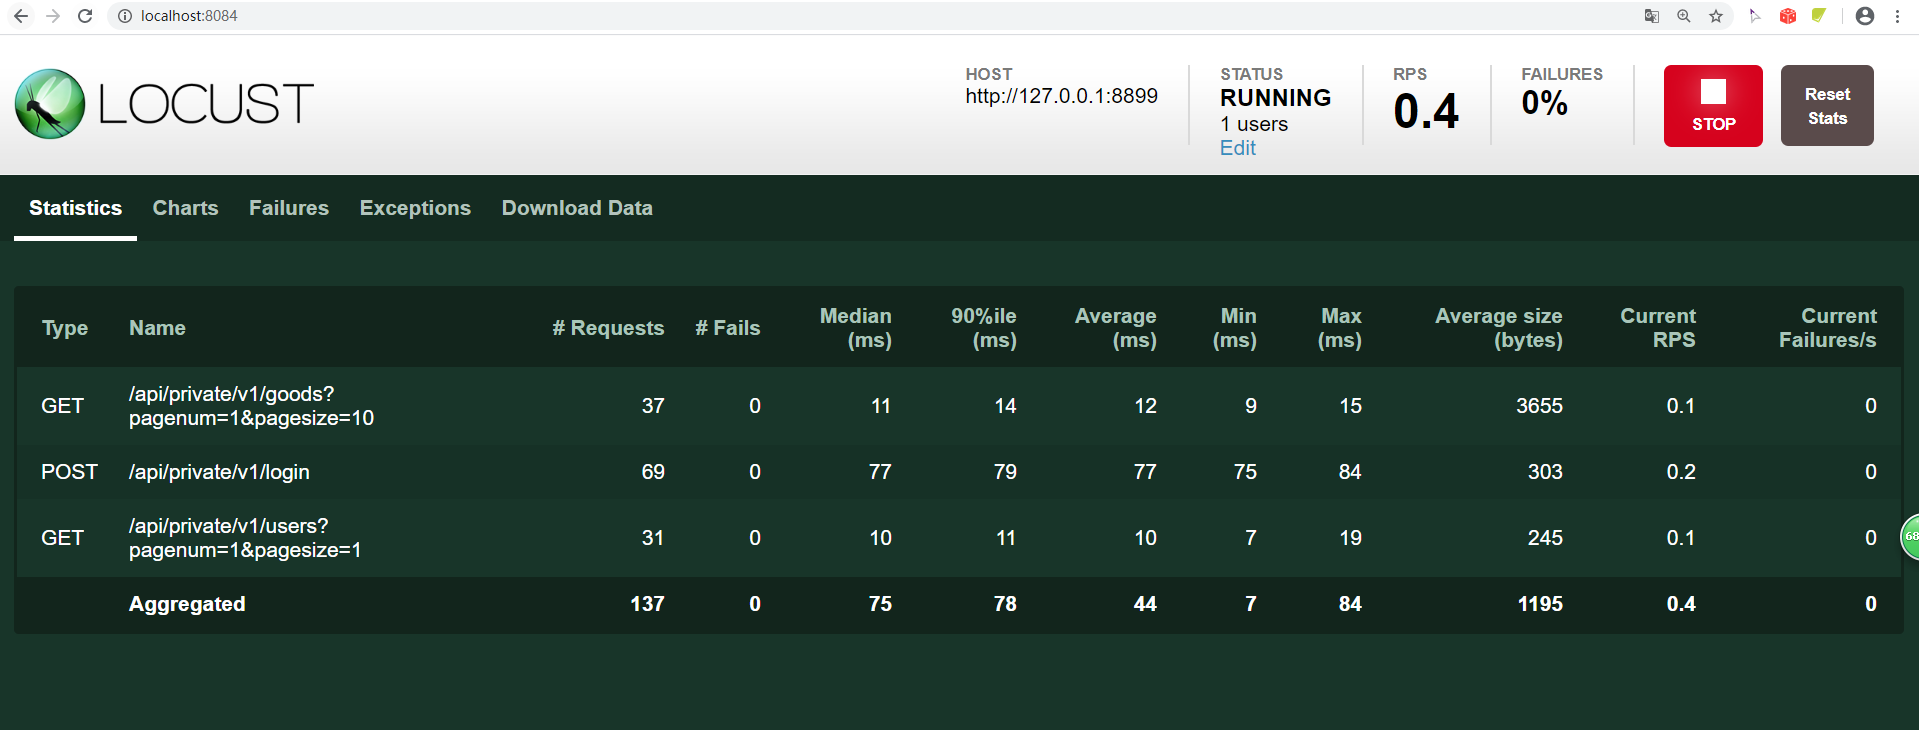Open the Edit users link
Viewport: 1919px width, 730px height.
pyautogui.click(x=1237, y=148)
